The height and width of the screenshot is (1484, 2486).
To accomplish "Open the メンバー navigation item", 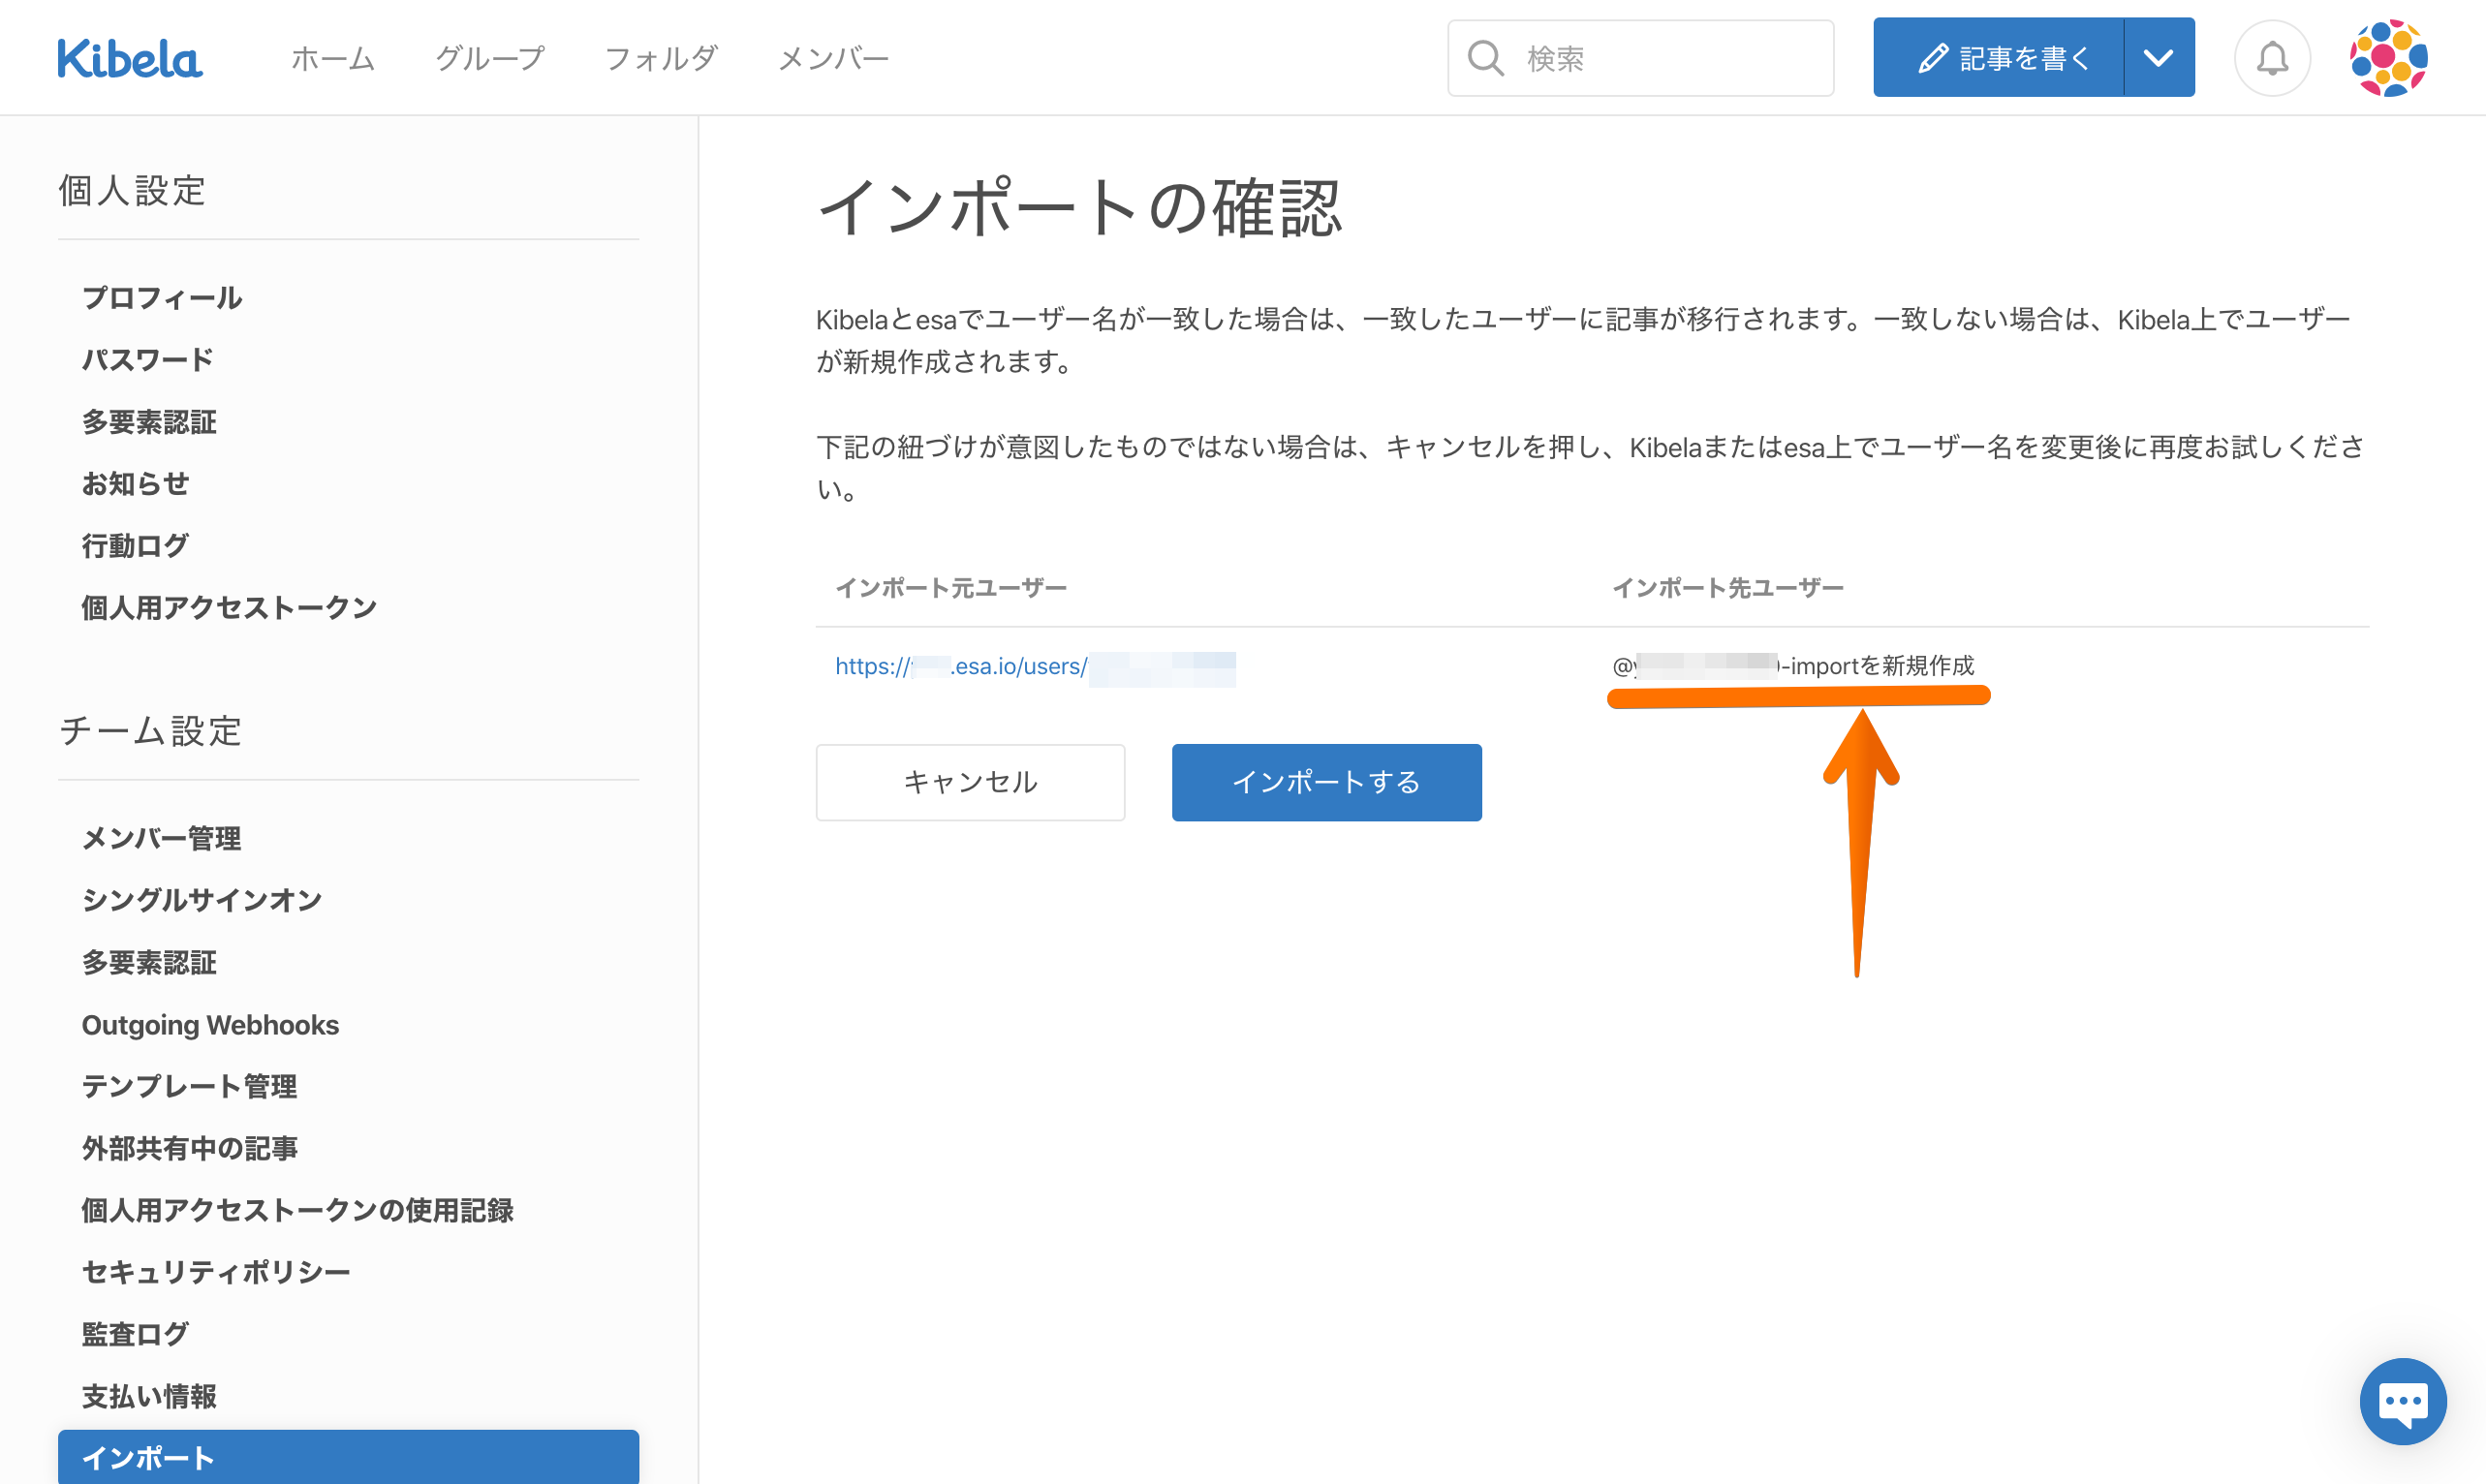I will click(x=833, y=58).
